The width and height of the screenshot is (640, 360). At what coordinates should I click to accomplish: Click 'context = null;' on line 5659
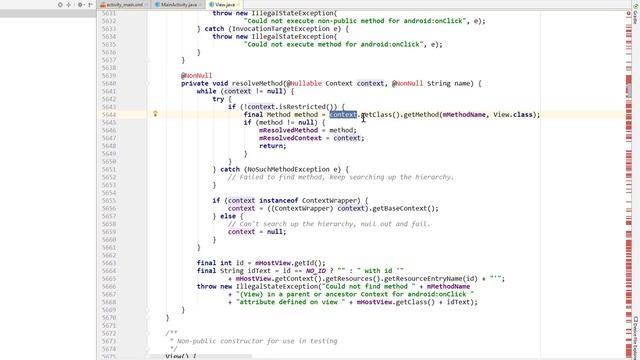[257, 232]
